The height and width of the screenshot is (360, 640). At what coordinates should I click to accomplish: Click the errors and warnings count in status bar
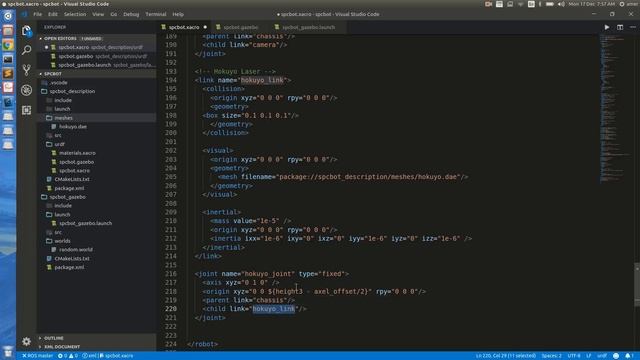click(68, 356)
